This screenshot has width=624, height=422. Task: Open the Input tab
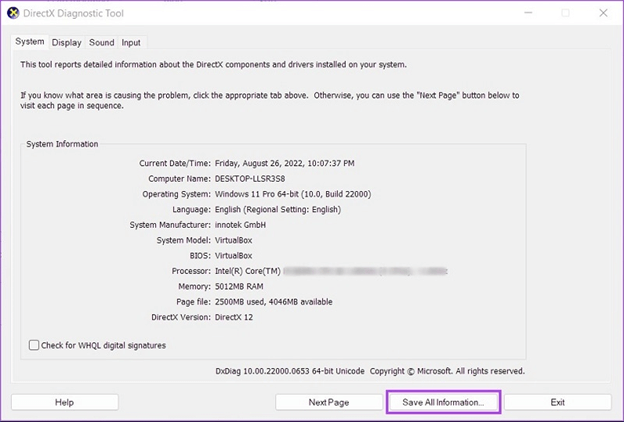pyautogui.click(x=131, y=43)
